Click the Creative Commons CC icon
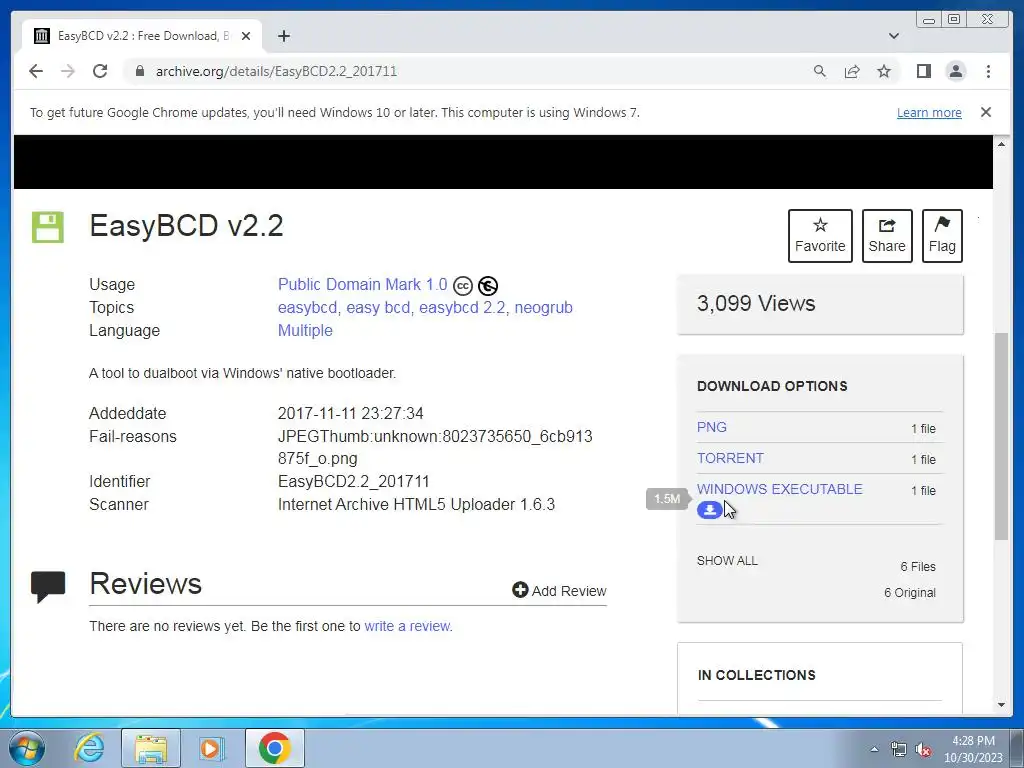Image resolution: width=1024 pixels, height=768 pixels. pyautogui.click(x=462, y=286)
